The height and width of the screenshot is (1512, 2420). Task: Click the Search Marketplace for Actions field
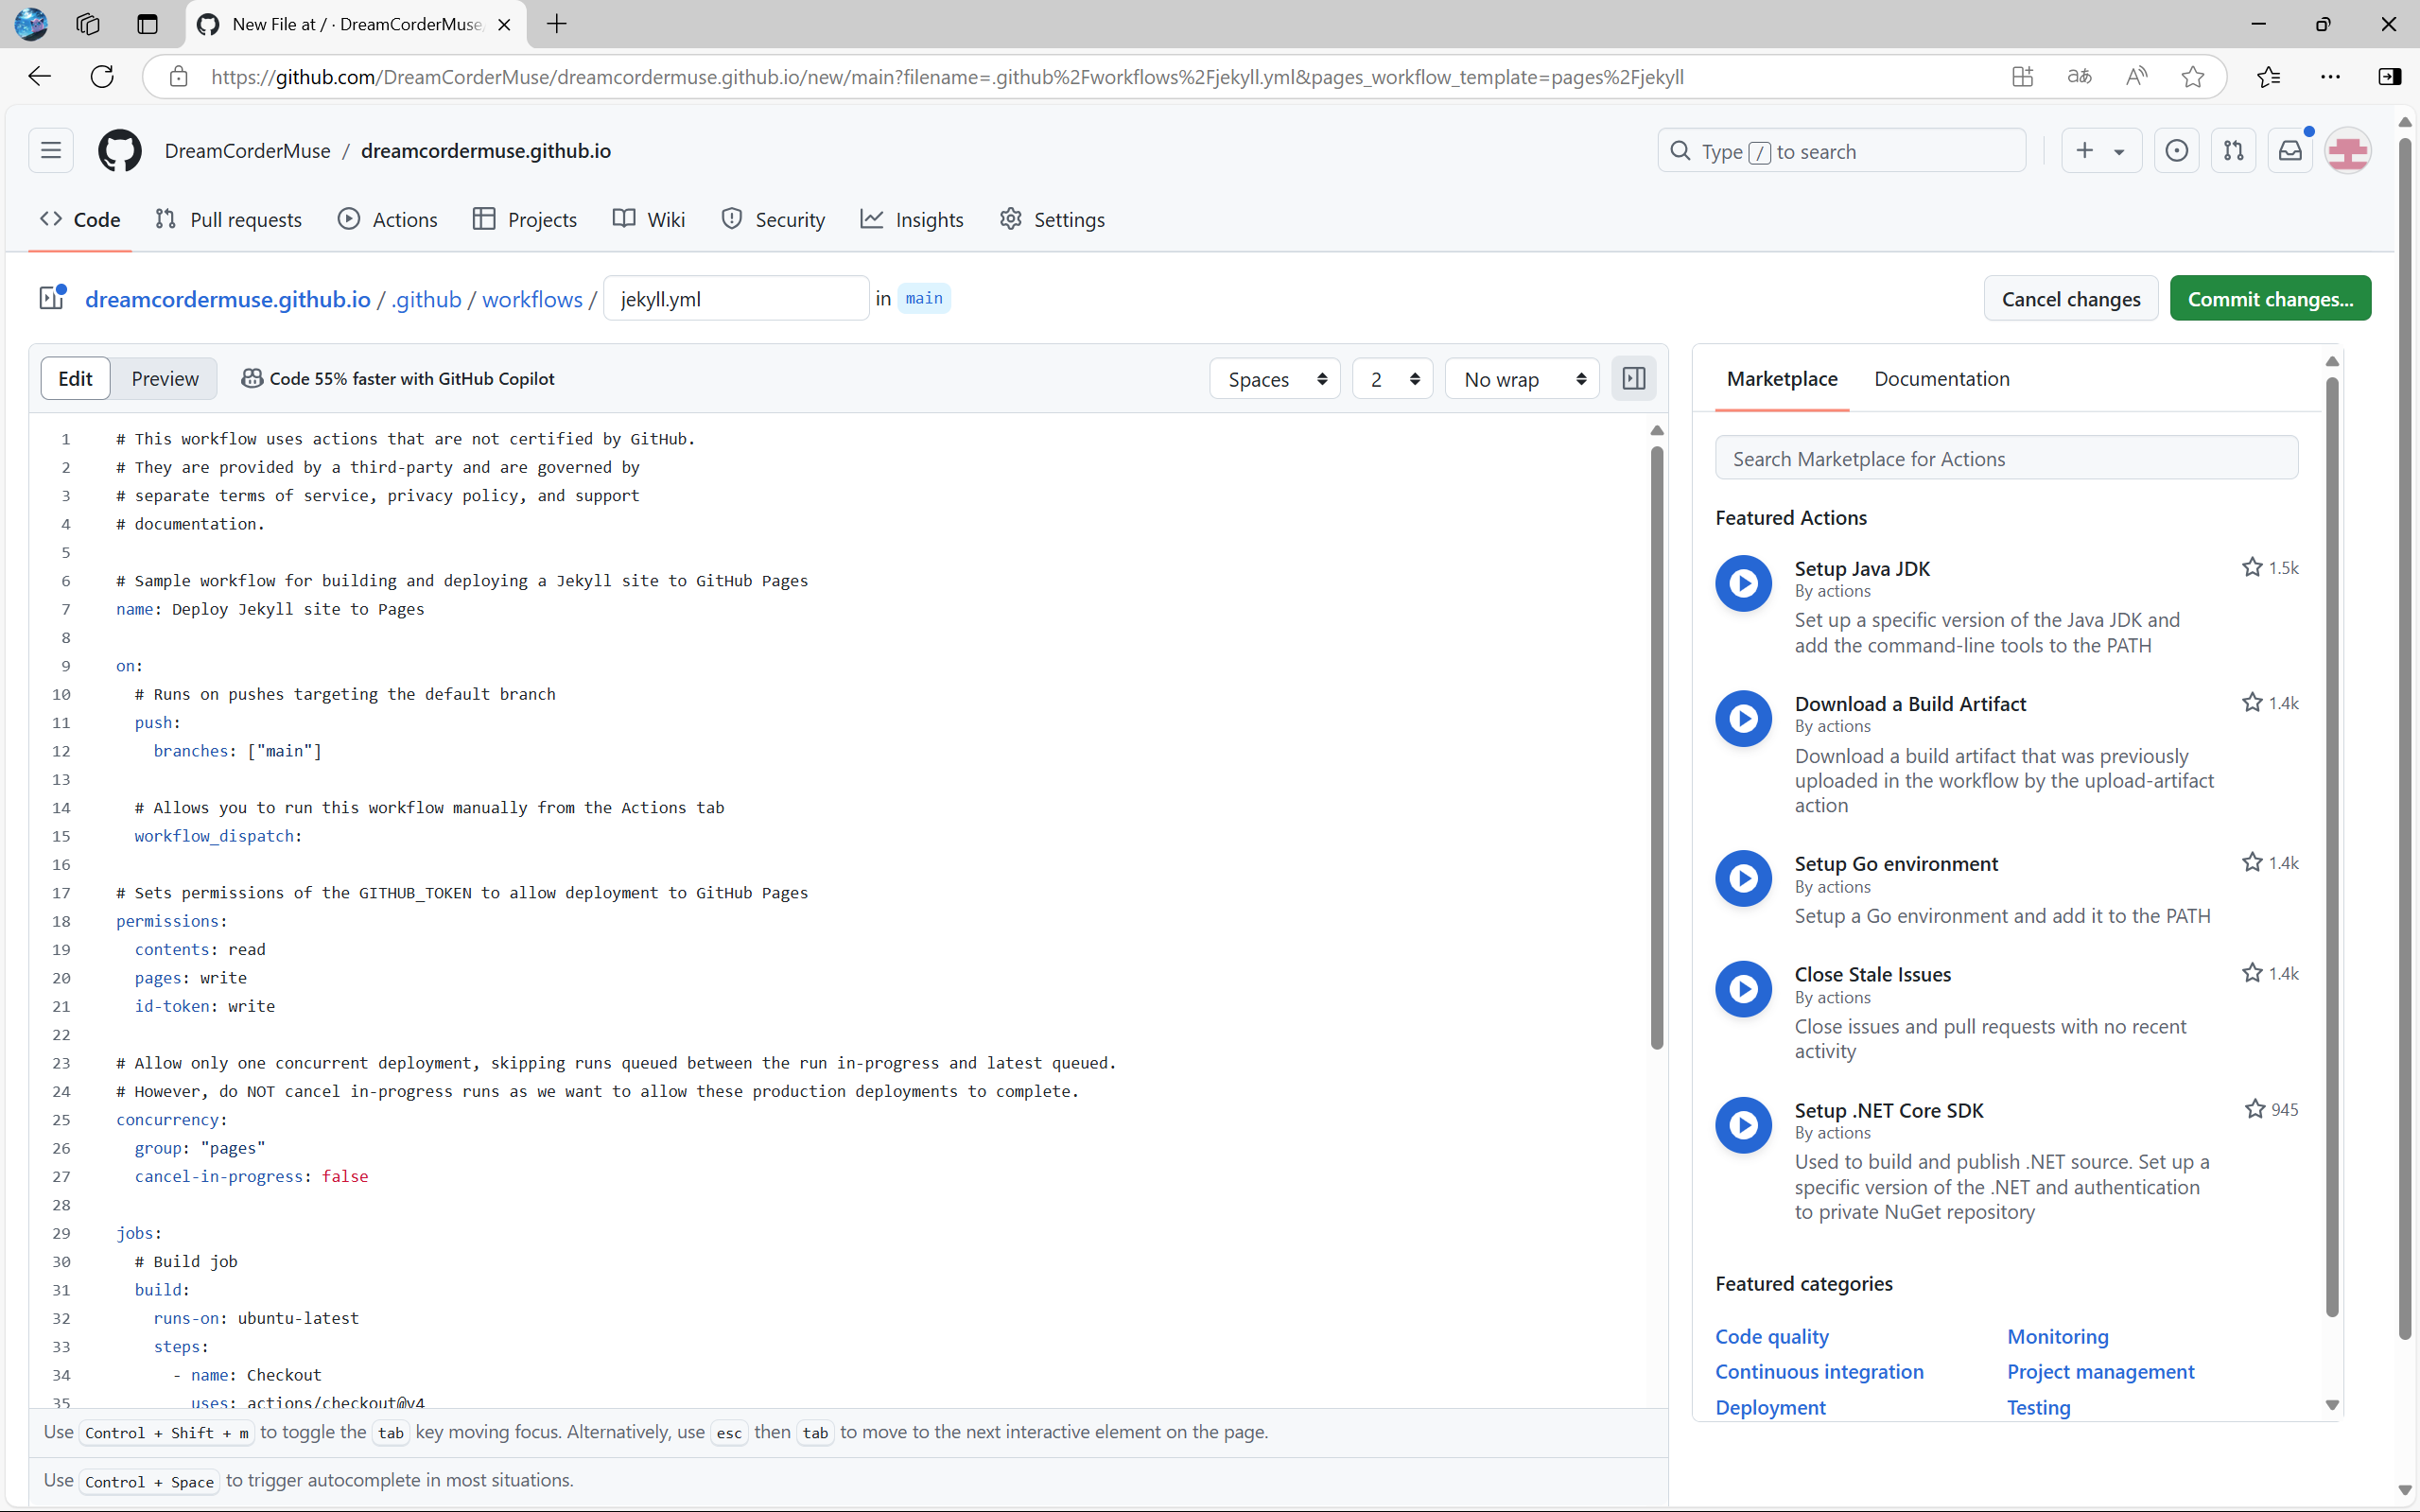click(2006, 458)
